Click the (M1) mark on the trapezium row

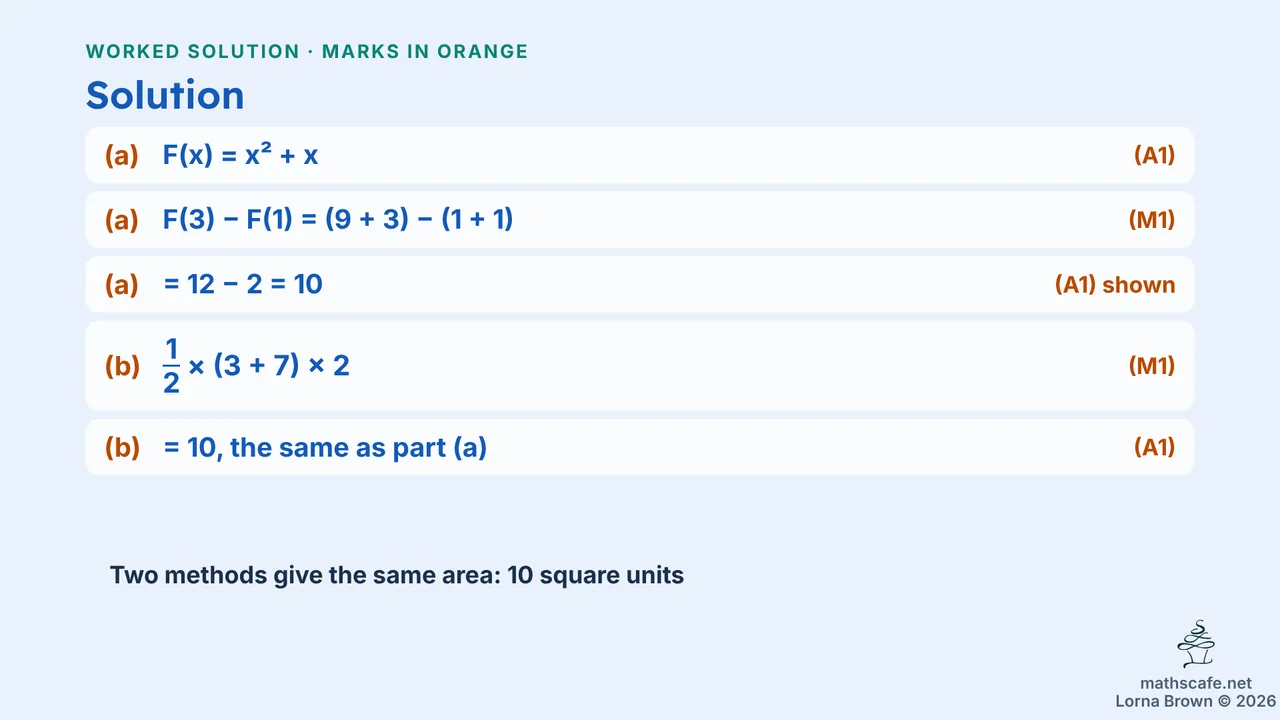coord(1152,366)
